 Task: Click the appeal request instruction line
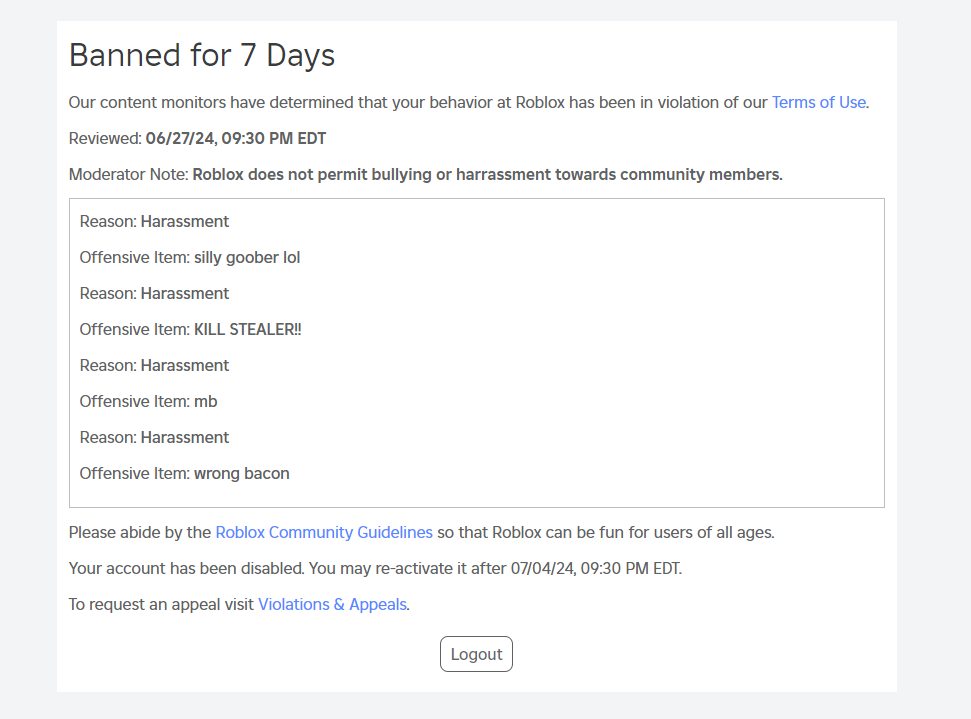tap(236, 604)
